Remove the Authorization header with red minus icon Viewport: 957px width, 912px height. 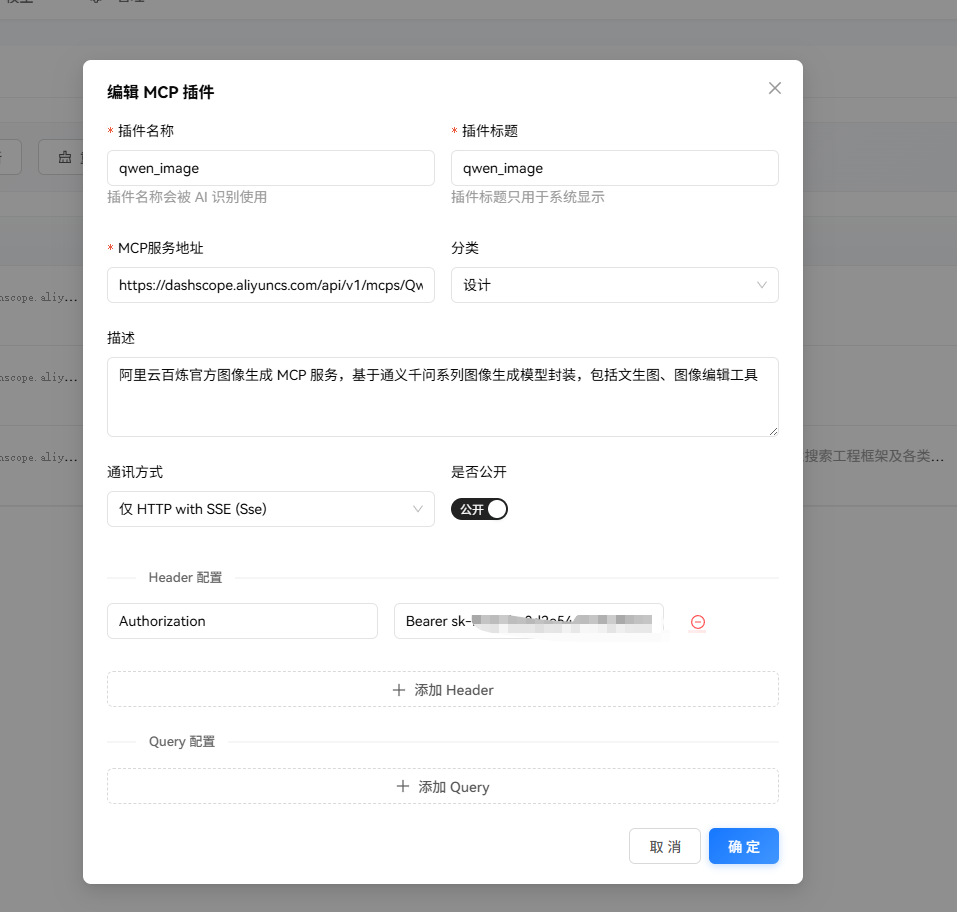(698, 622)
